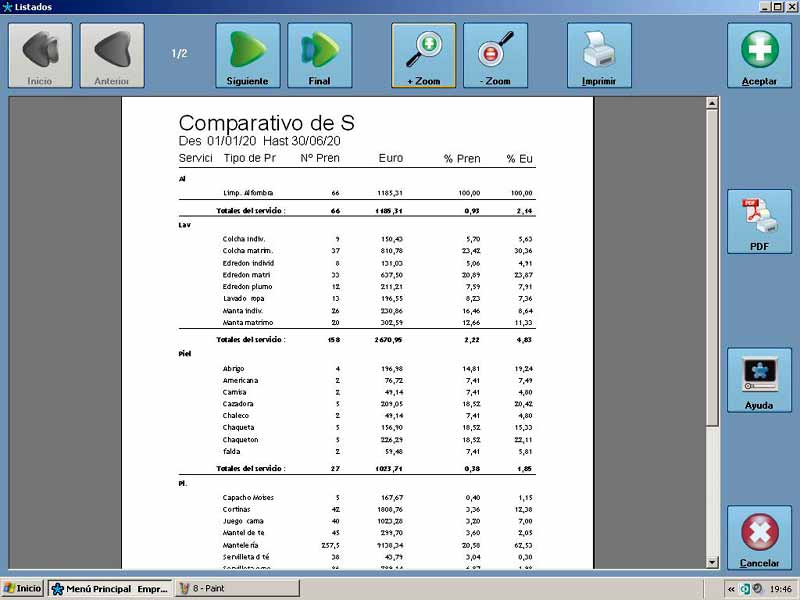The height and width of the screenshot is (600, 800).
Task: Confirm with the green Aceptar button
Action: pyautogui.click(x=759, y=55)
